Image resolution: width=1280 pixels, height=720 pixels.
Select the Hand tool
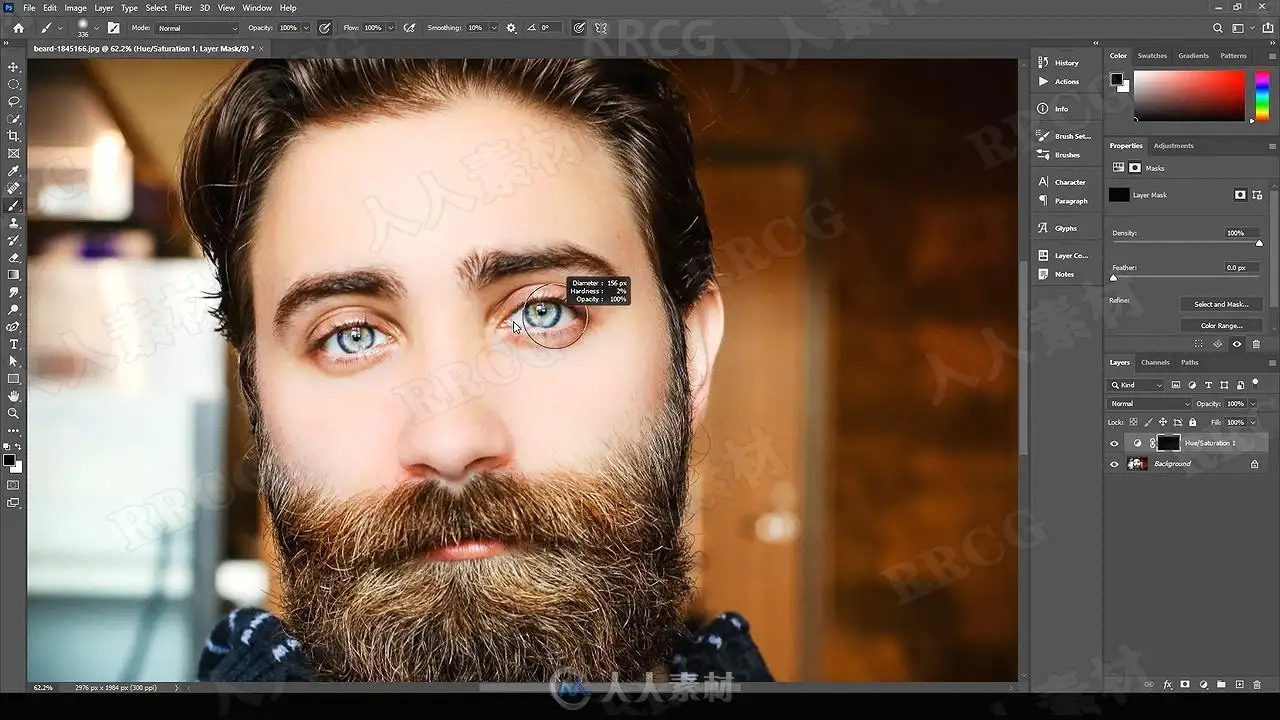click(x=14, y=396)
